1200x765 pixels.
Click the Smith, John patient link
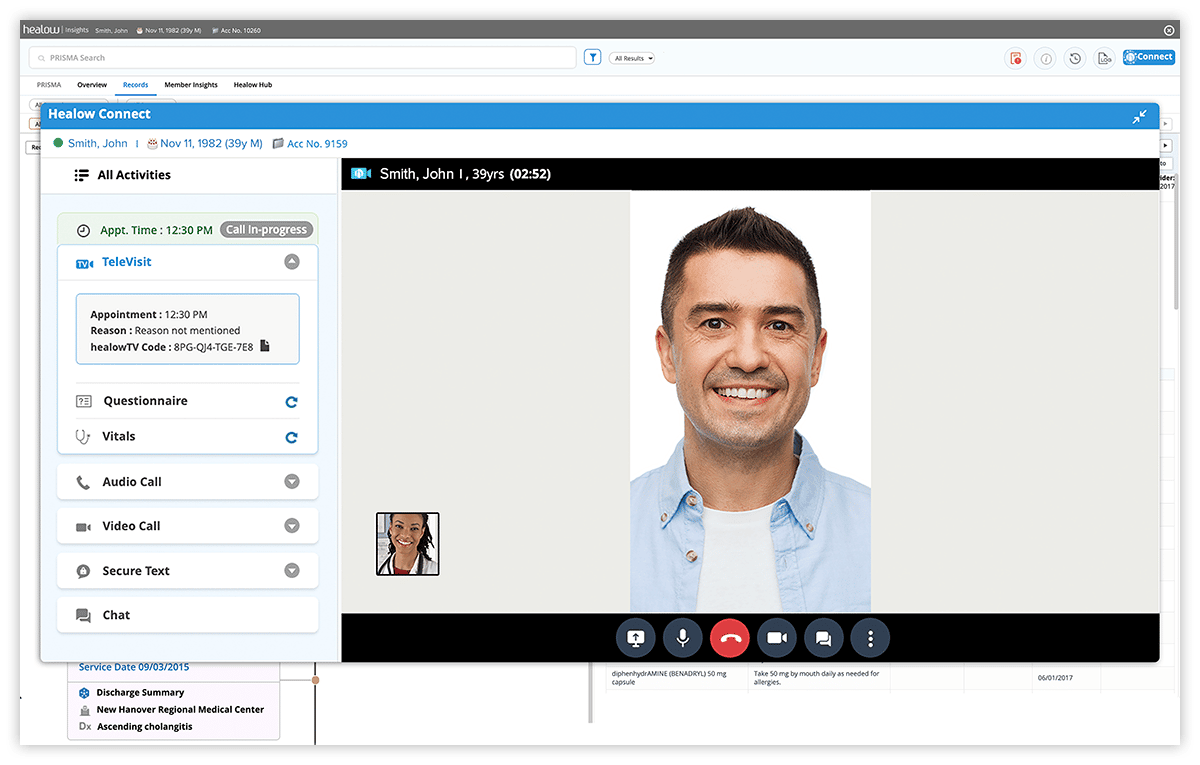pos(98,144)
